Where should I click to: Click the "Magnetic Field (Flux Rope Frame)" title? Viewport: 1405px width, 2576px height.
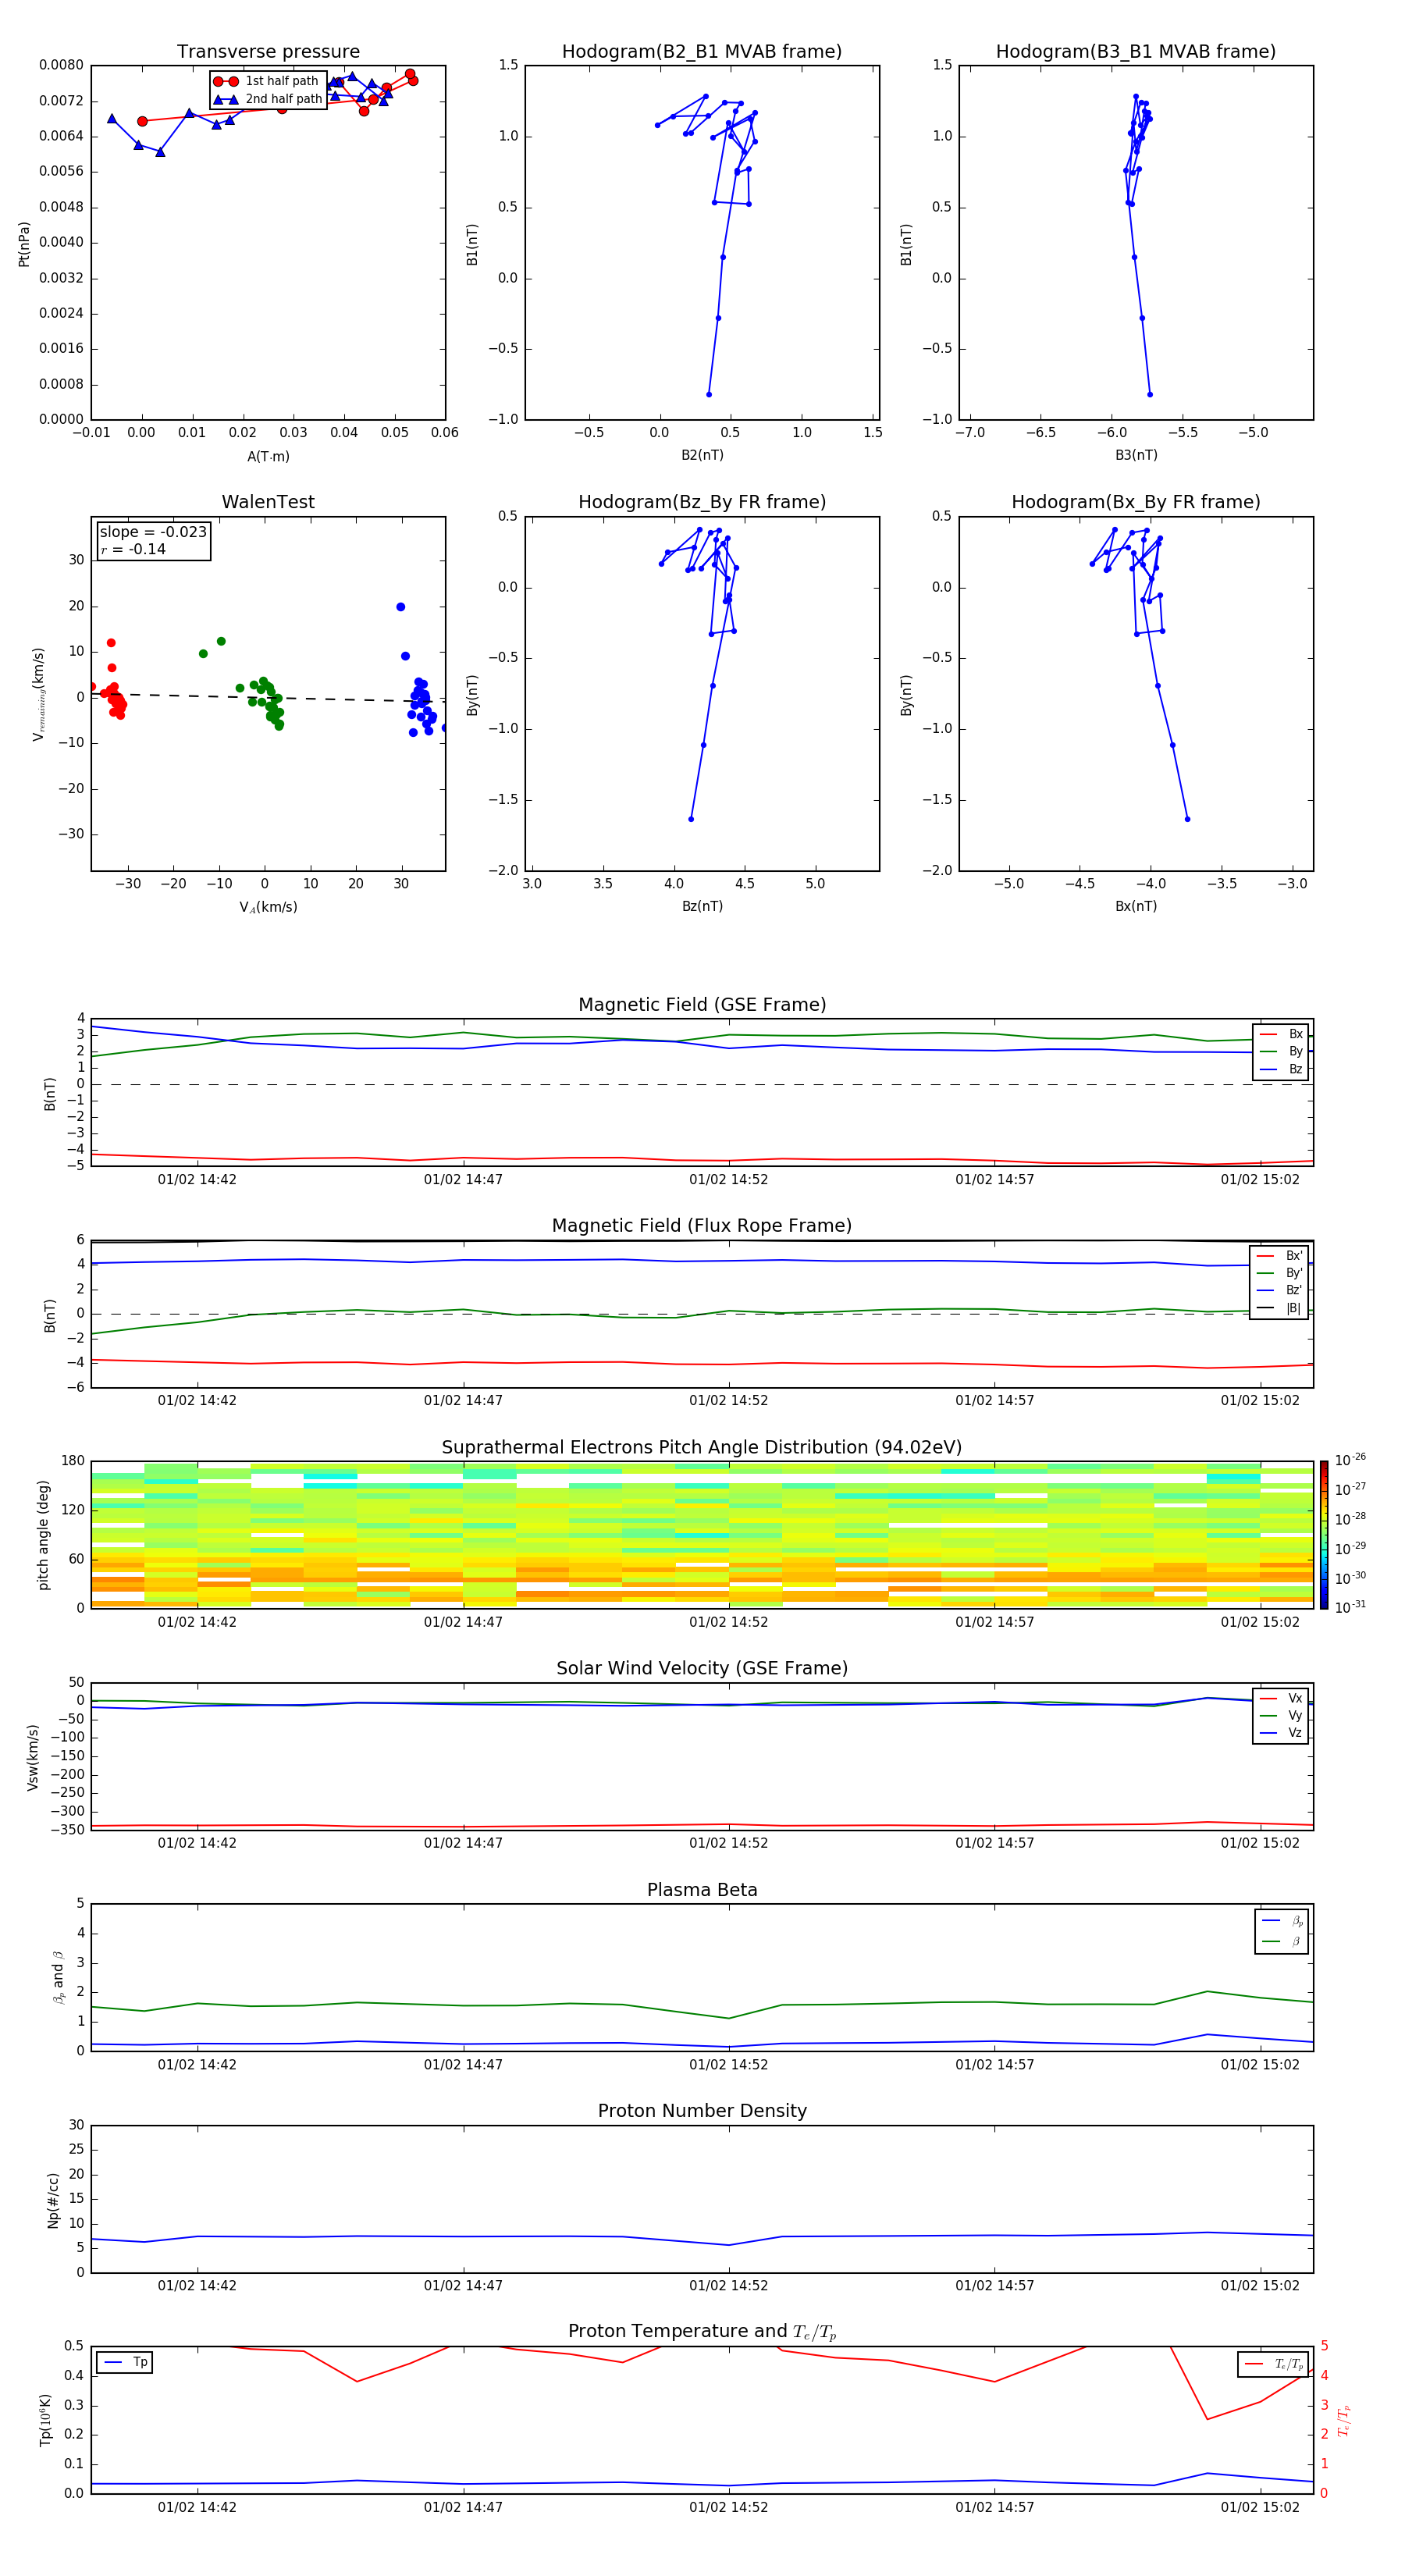coord(702,1226)
